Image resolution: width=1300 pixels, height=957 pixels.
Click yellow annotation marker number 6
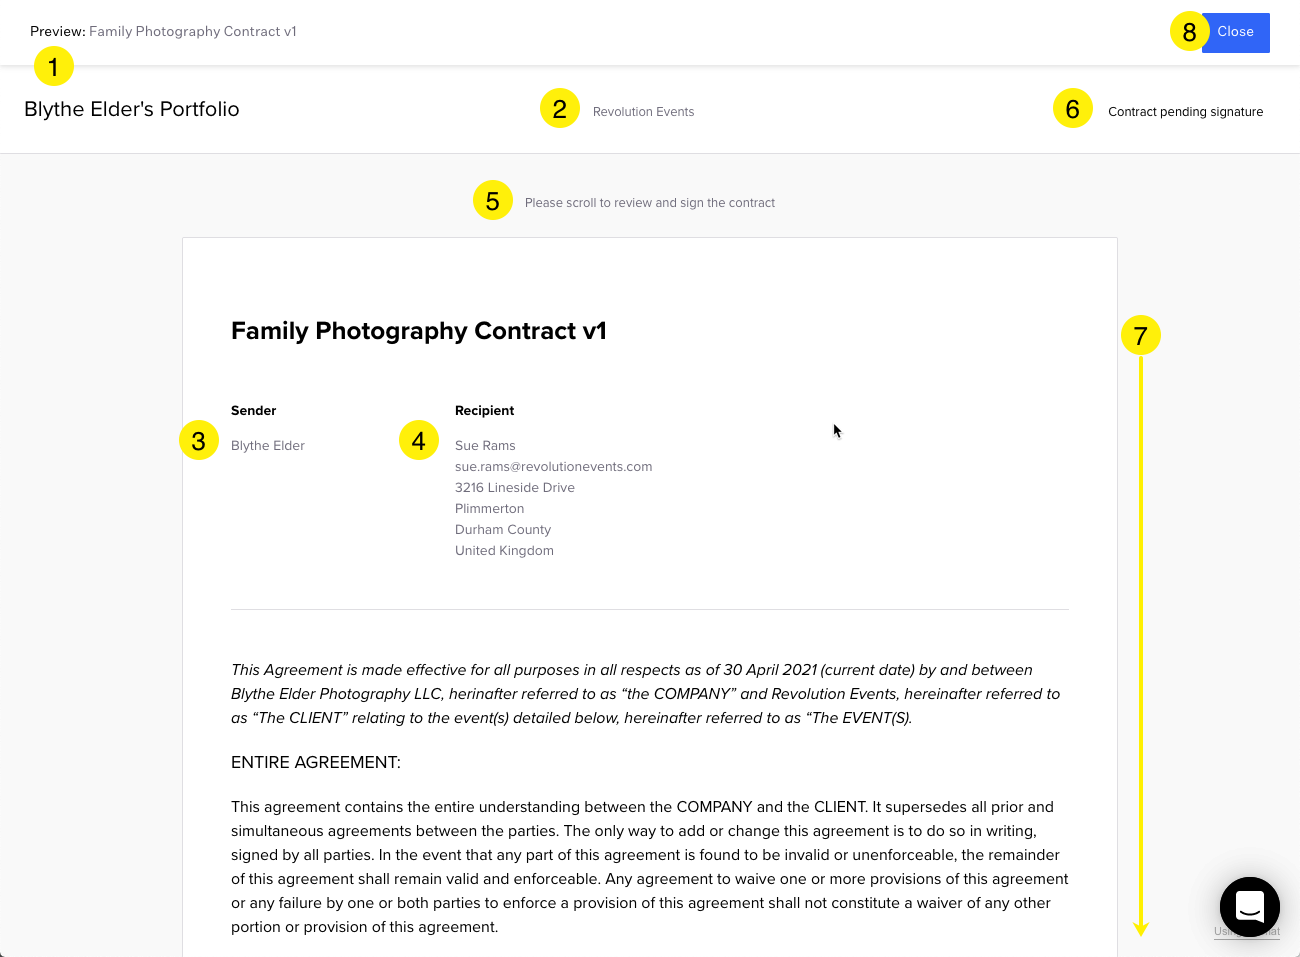(1073, 109)
